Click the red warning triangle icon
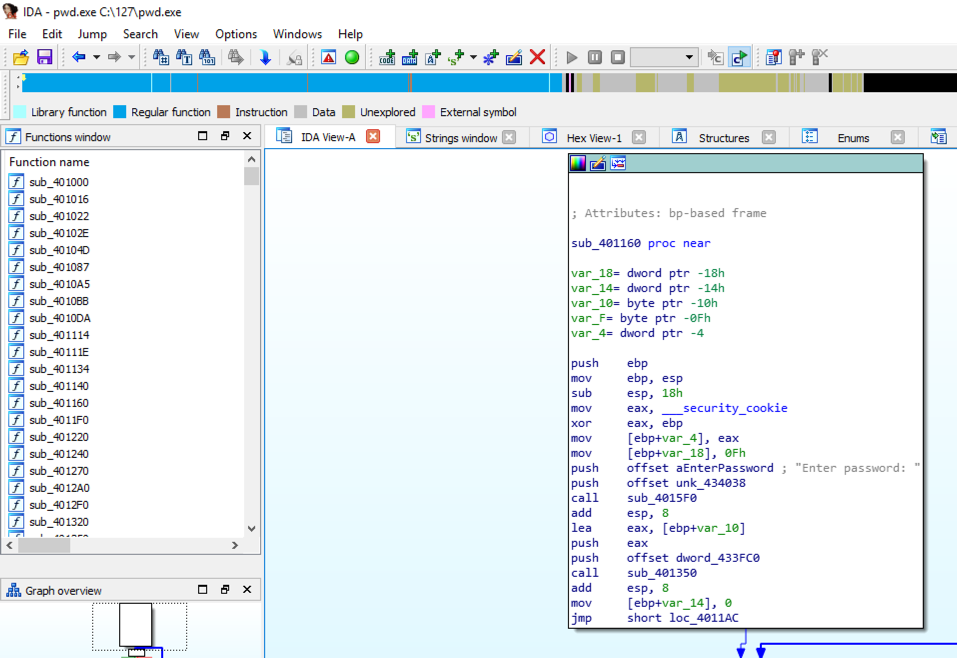Screen dimensions: 957x658 328,57
